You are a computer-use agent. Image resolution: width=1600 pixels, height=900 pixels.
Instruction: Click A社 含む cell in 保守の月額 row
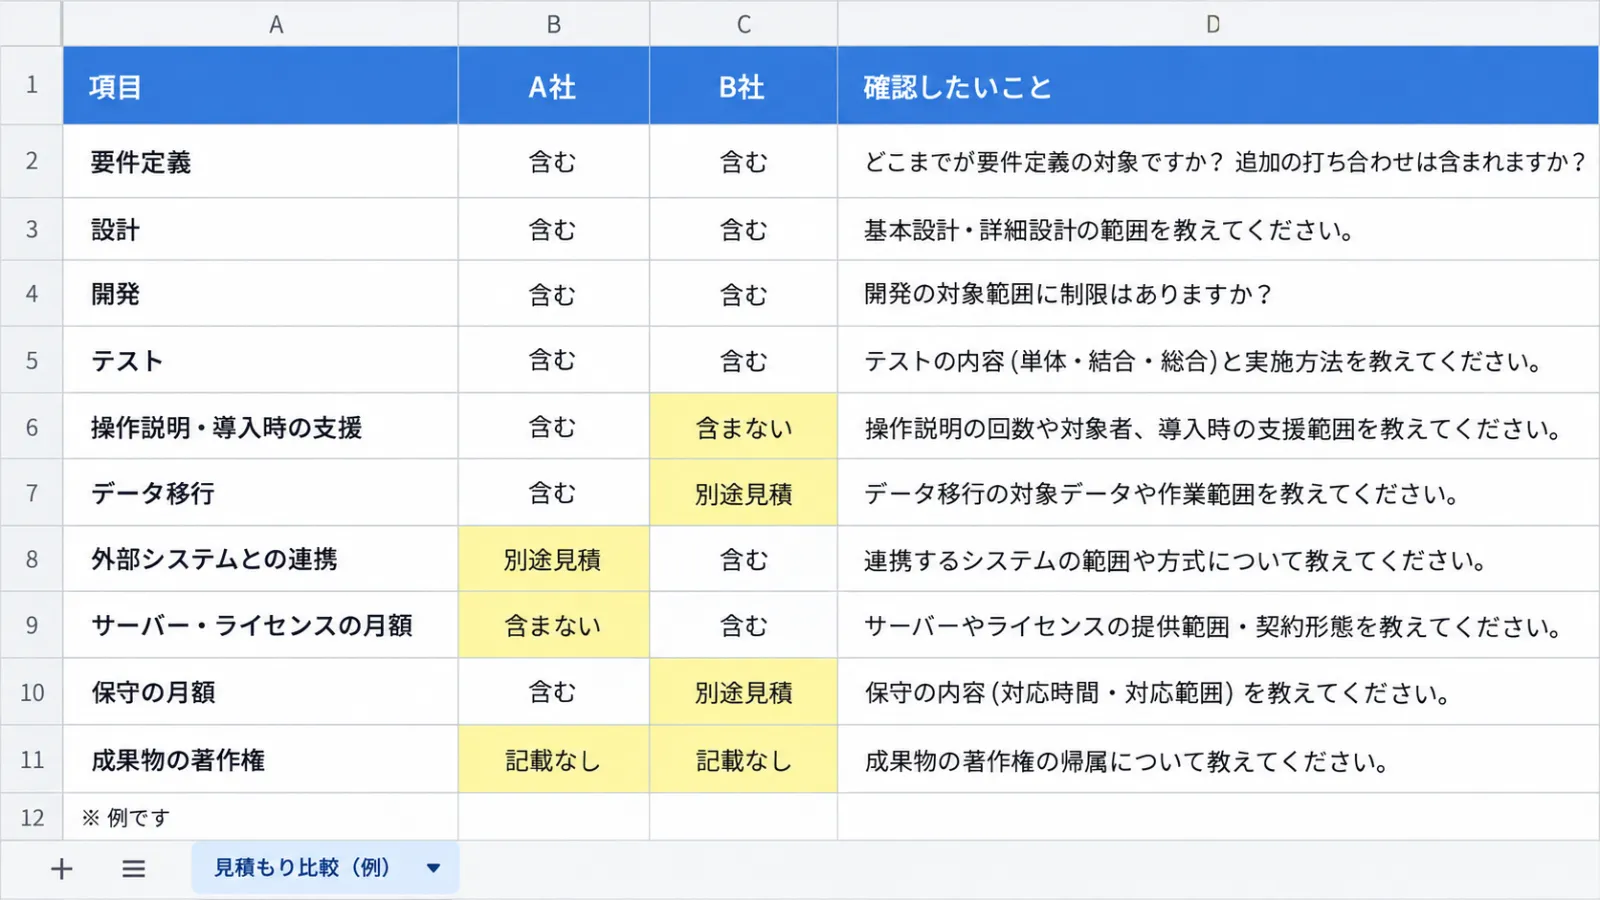pyautogui.click(x=554, y=692)
